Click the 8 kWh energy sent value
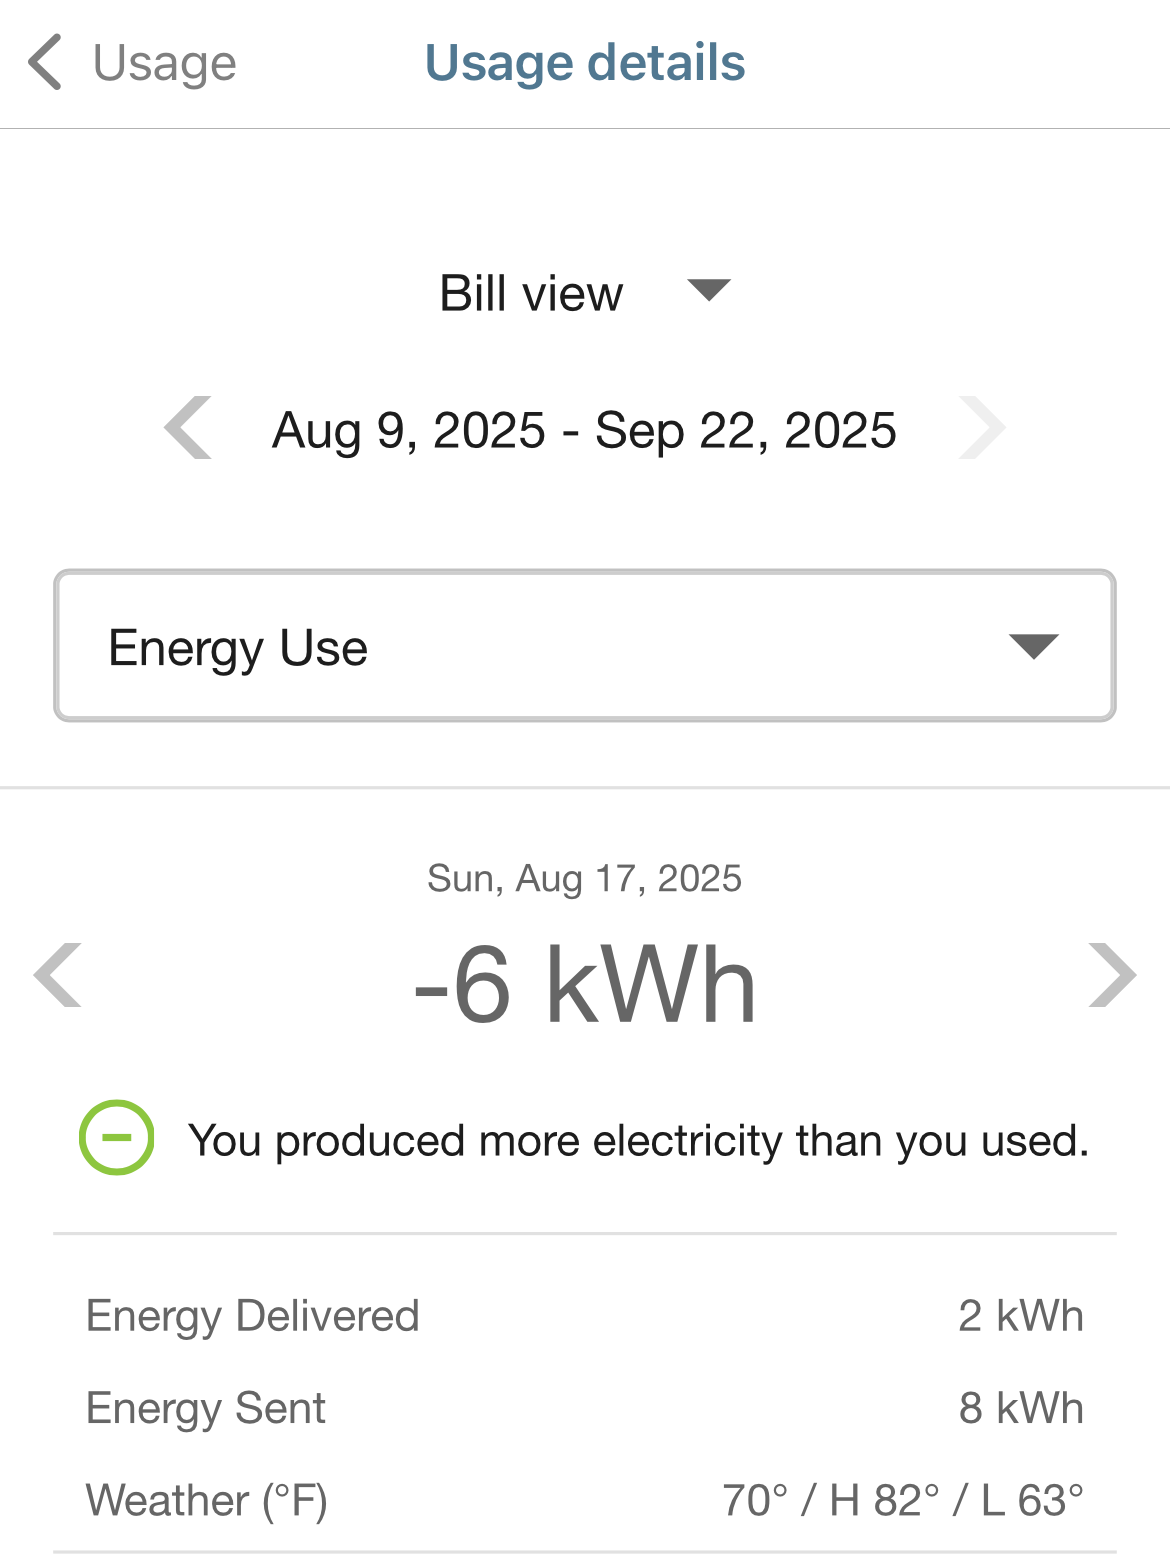The width and height of the screenshot is (1170, 1566). 1020,1408
